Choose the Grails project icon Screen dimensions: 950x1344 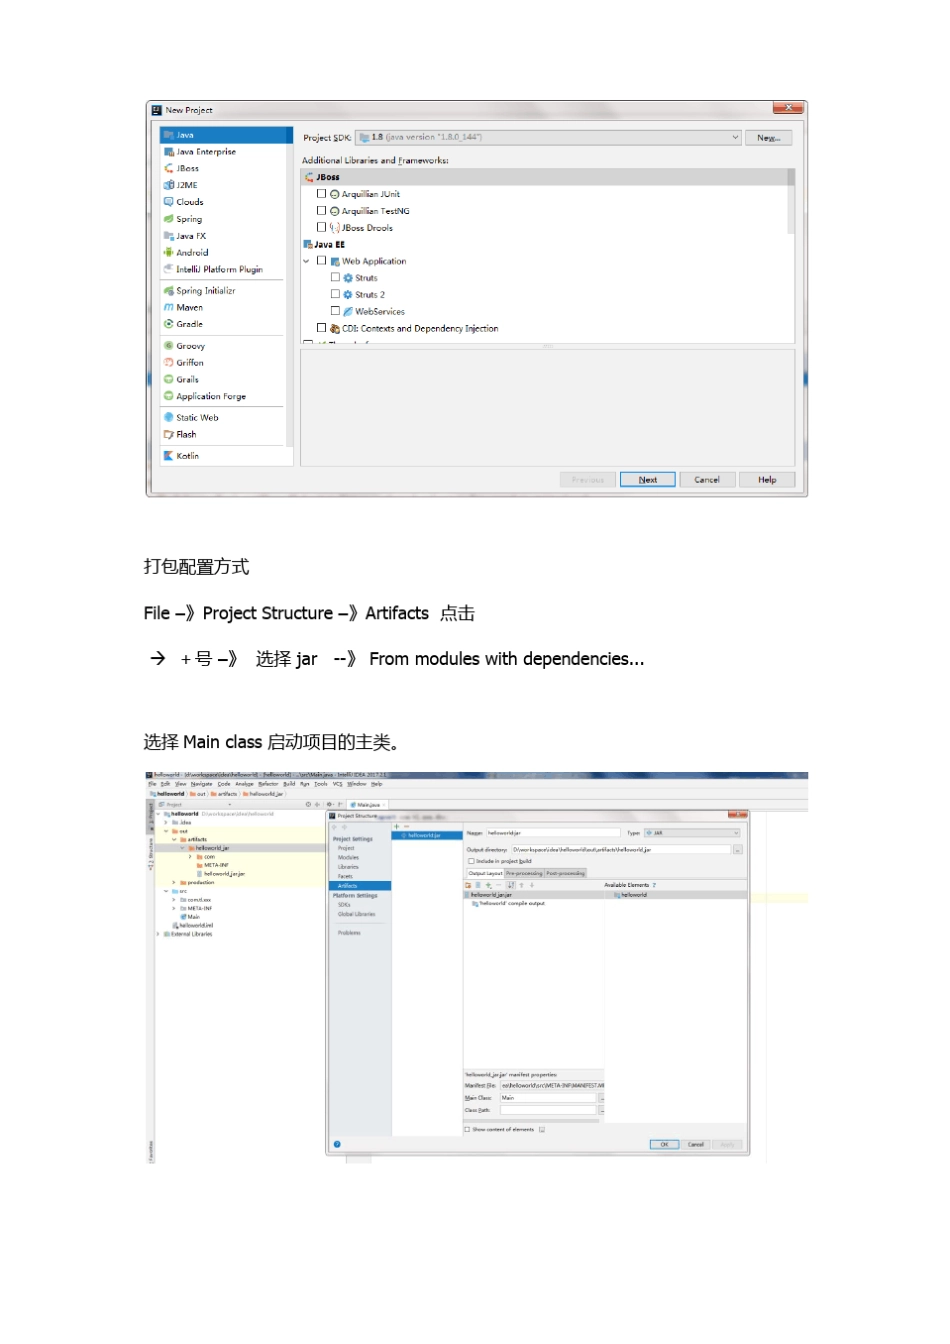pos(169,379)
